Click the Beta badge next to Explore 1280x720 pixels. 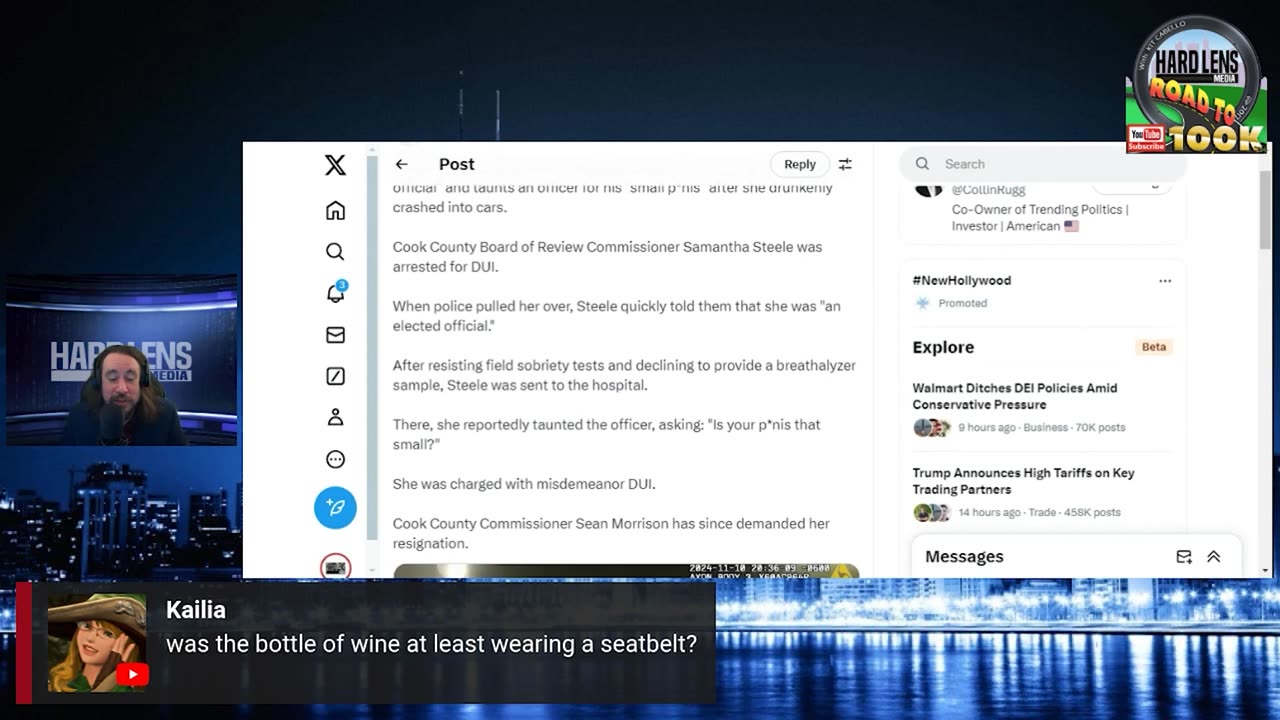coord(1154,347)
